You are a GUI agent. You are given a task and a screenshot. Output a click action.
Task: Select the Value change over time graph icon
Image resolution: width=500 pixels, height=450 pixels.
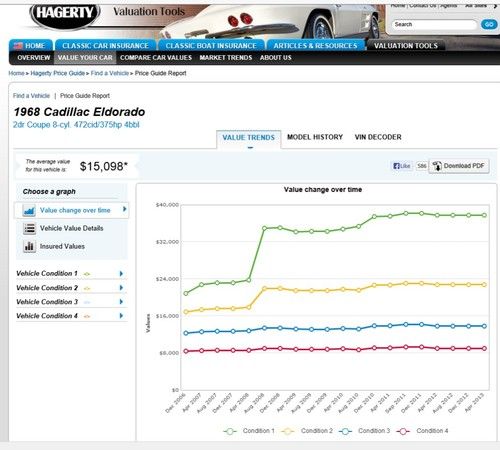click(x=29, y=210)
